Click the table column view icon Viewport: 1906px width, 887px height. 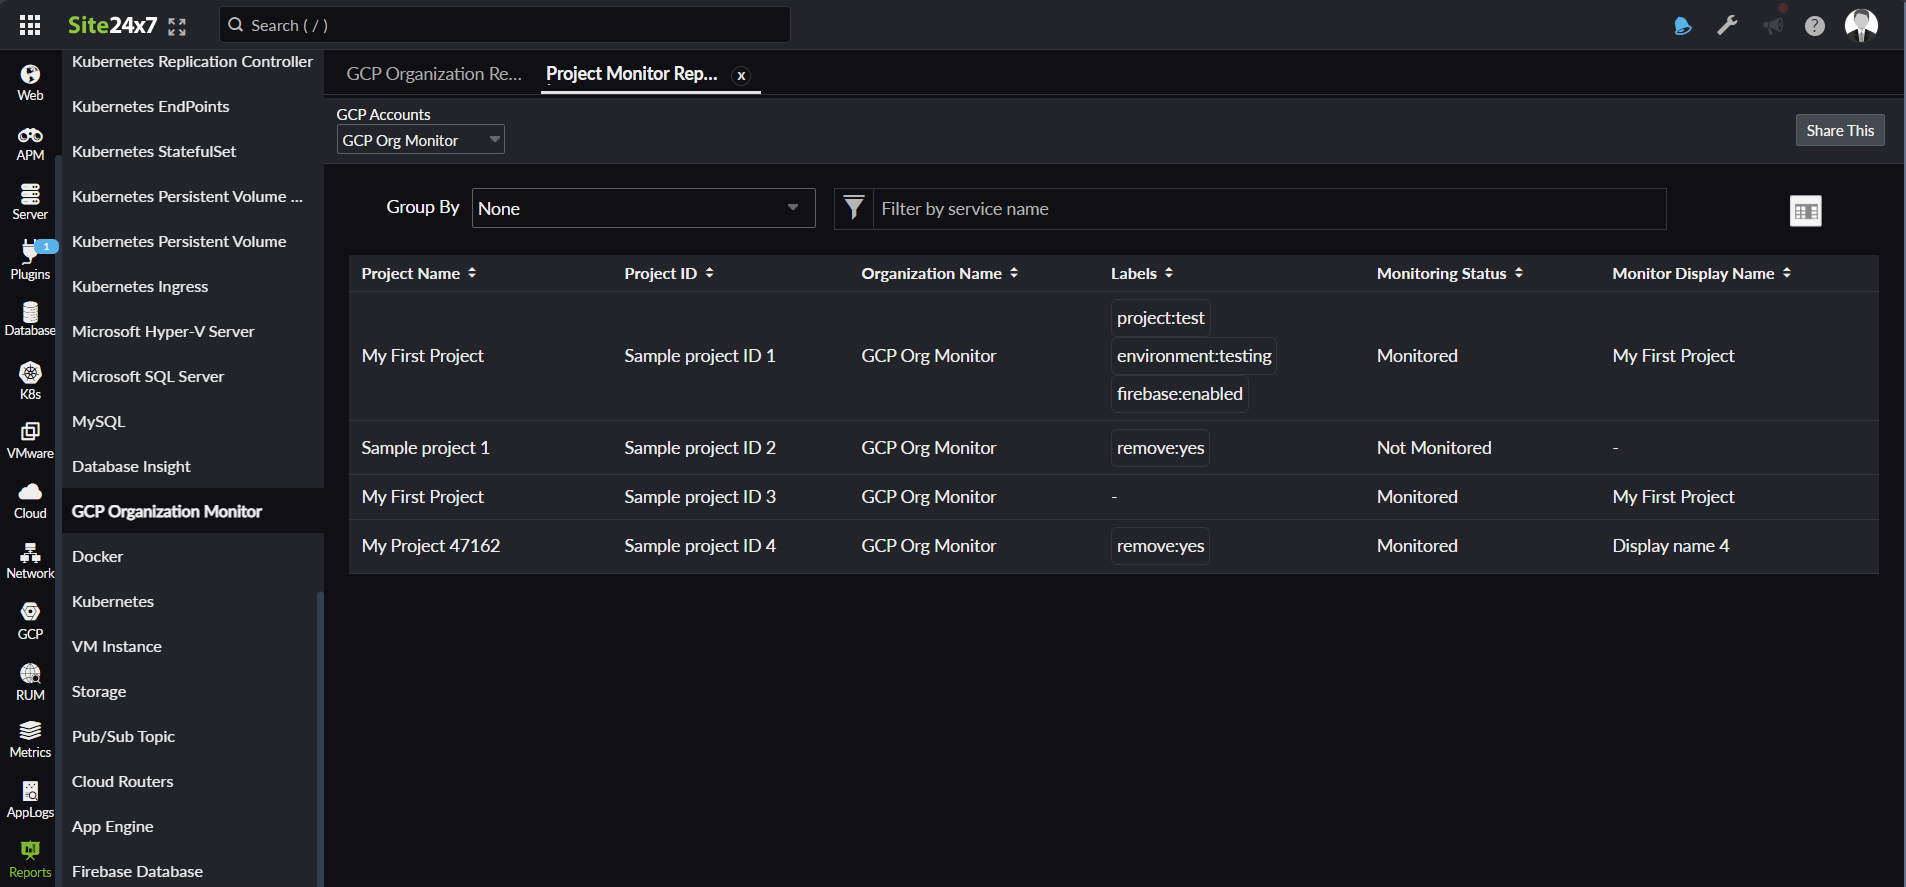click(1805, 211)
